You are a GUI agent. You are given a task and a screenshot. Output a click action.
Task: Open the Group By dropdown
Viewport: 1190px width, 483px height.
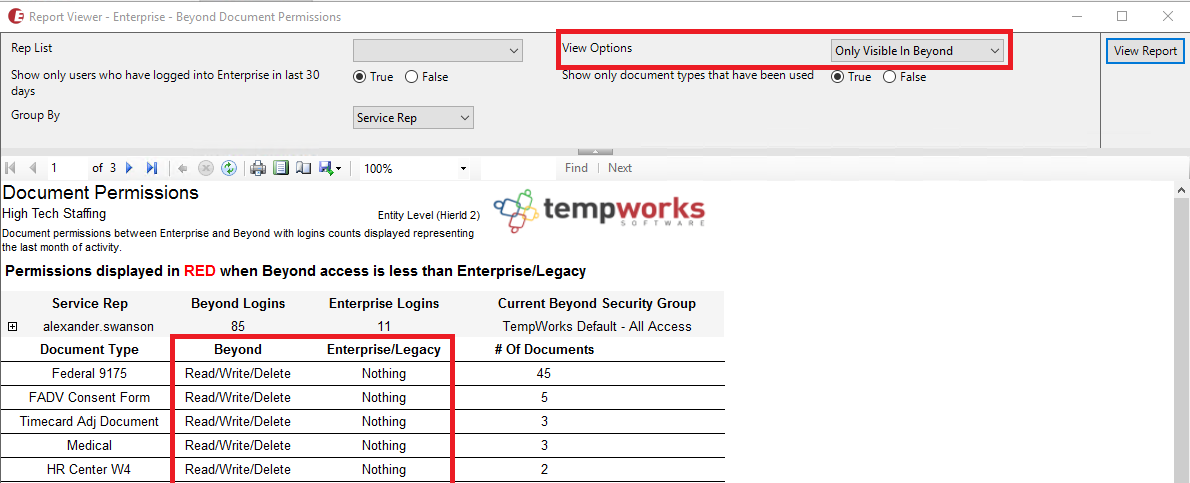pyautogui.click(x=413, y=118)
